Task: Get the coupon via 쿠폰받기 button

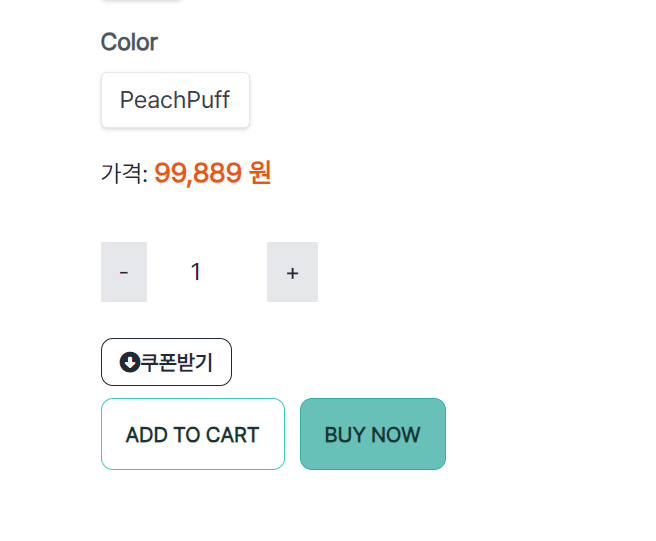Action: click(x=167, y=362)
